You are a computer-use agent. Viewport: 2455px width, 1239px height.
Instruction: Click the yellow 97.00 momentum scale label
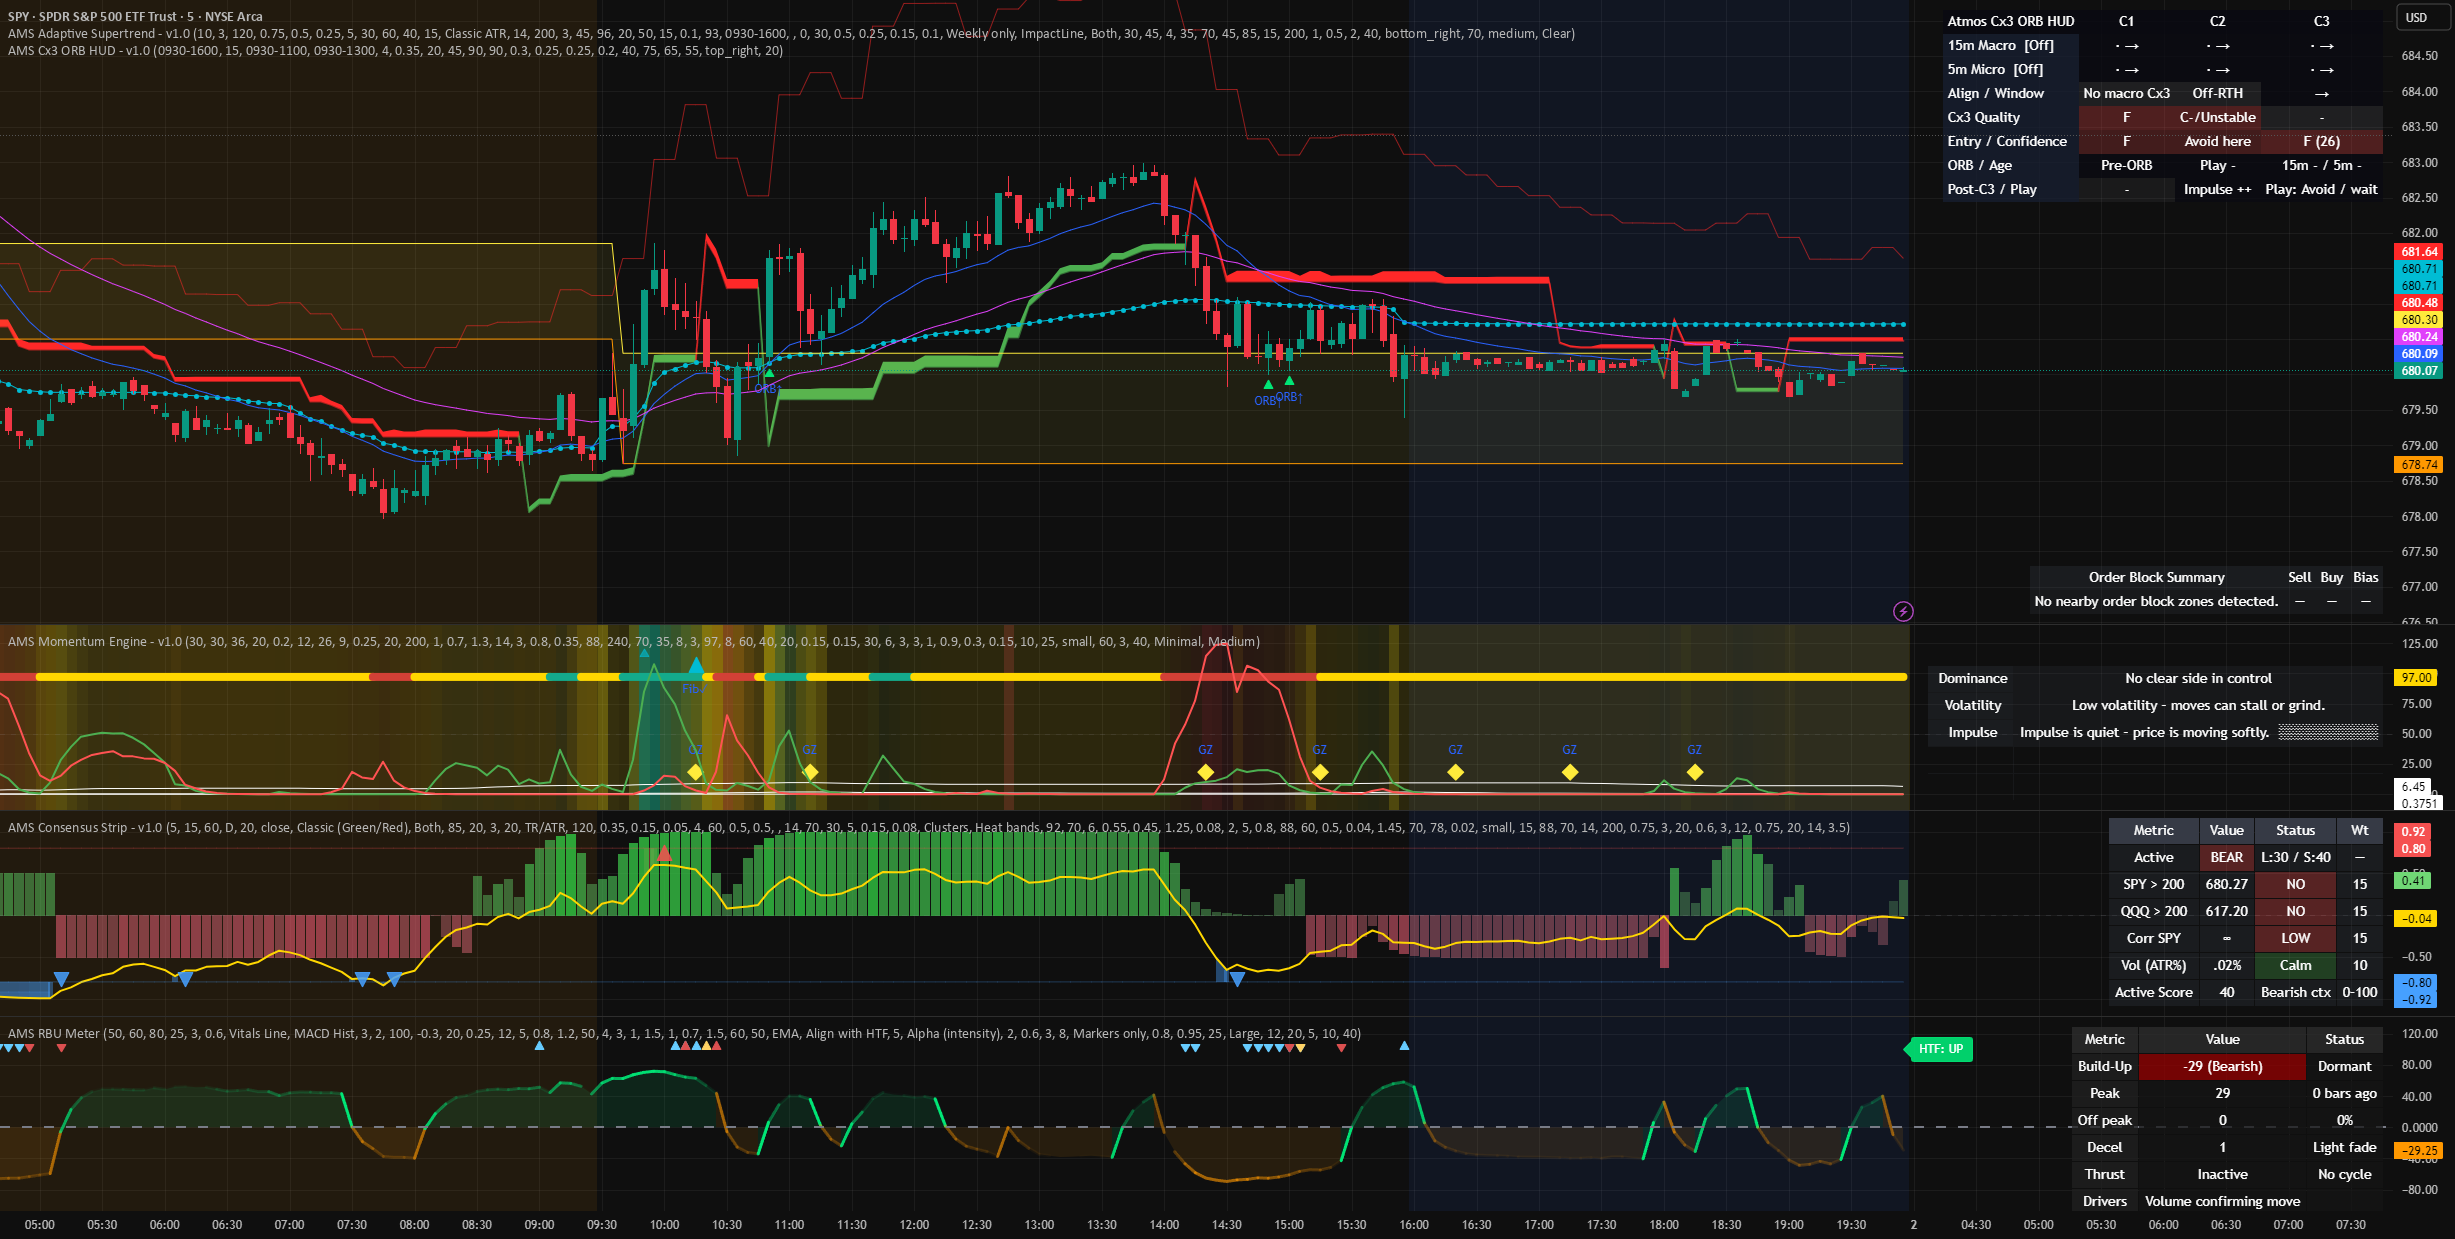click(2416, 678)
